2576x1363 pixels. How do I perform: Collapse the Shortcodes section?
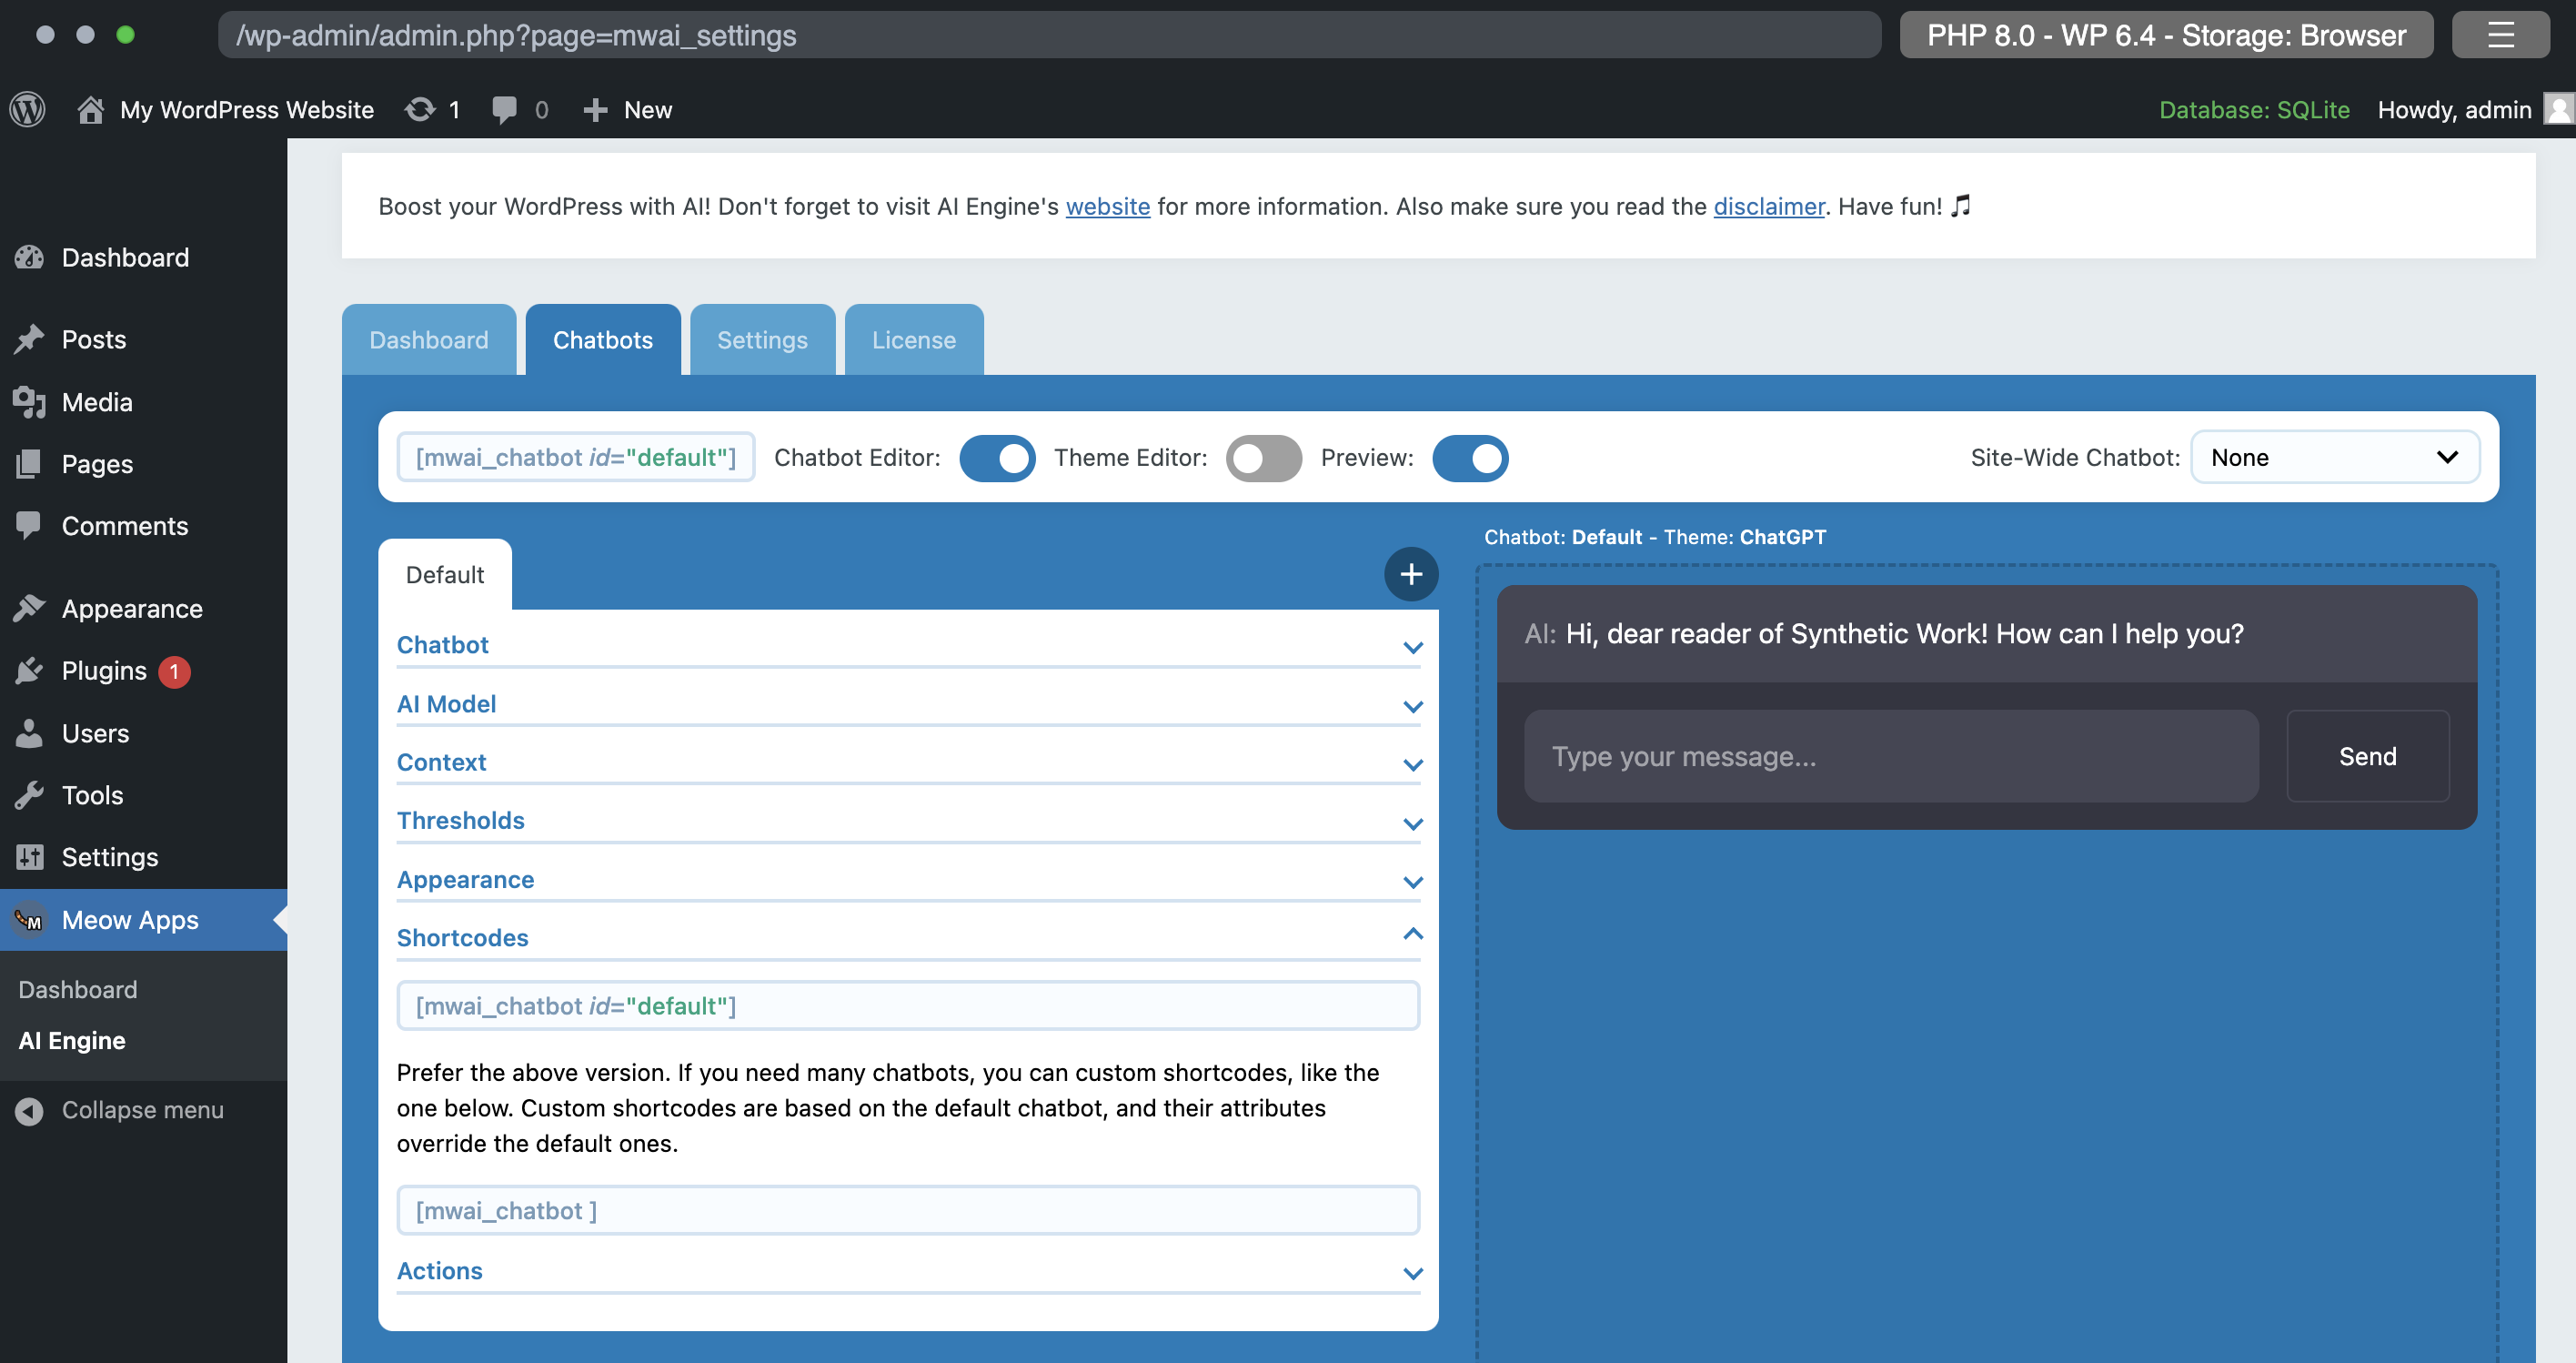(x=908, y=937)
